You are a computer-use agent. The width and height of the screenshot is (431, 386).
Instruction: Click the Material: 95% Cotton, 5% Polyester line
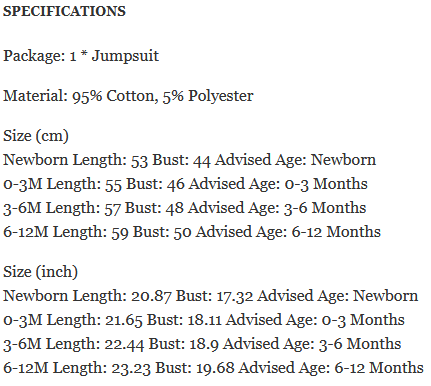coord(128,96)
